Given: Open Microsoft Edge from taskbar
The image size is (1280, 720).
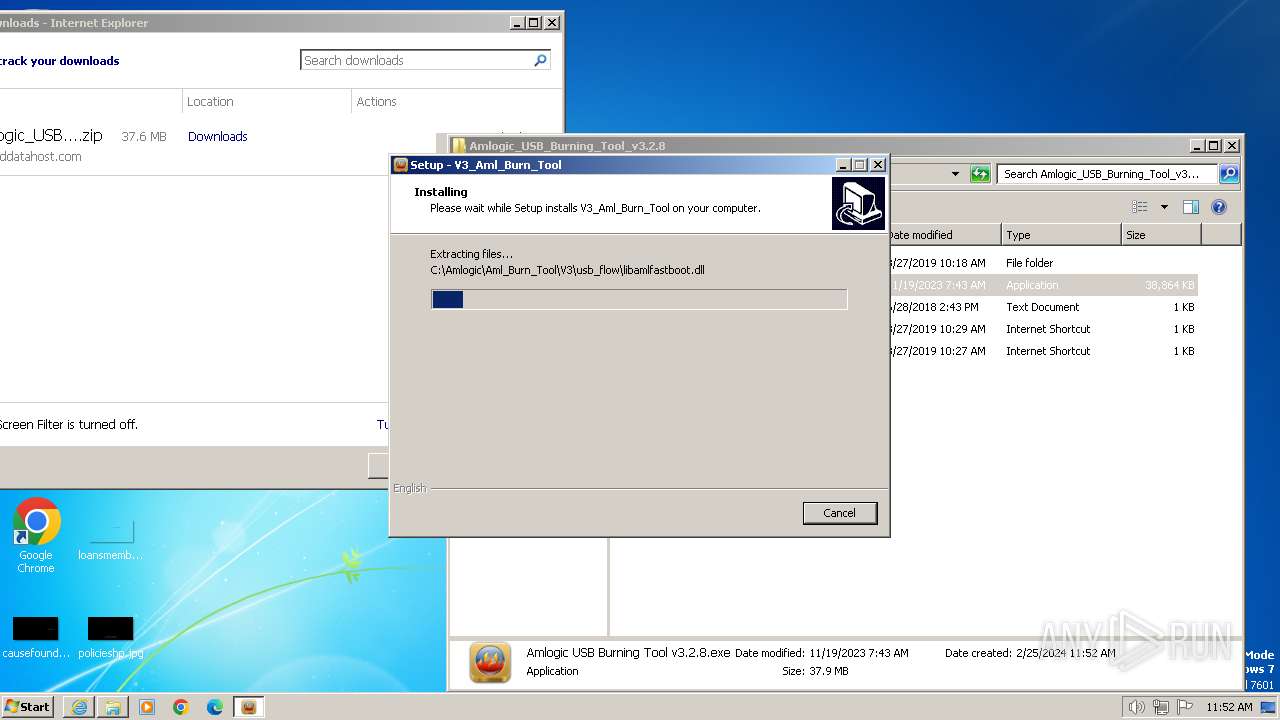Looking at the screenshot, I should (215, 707).
